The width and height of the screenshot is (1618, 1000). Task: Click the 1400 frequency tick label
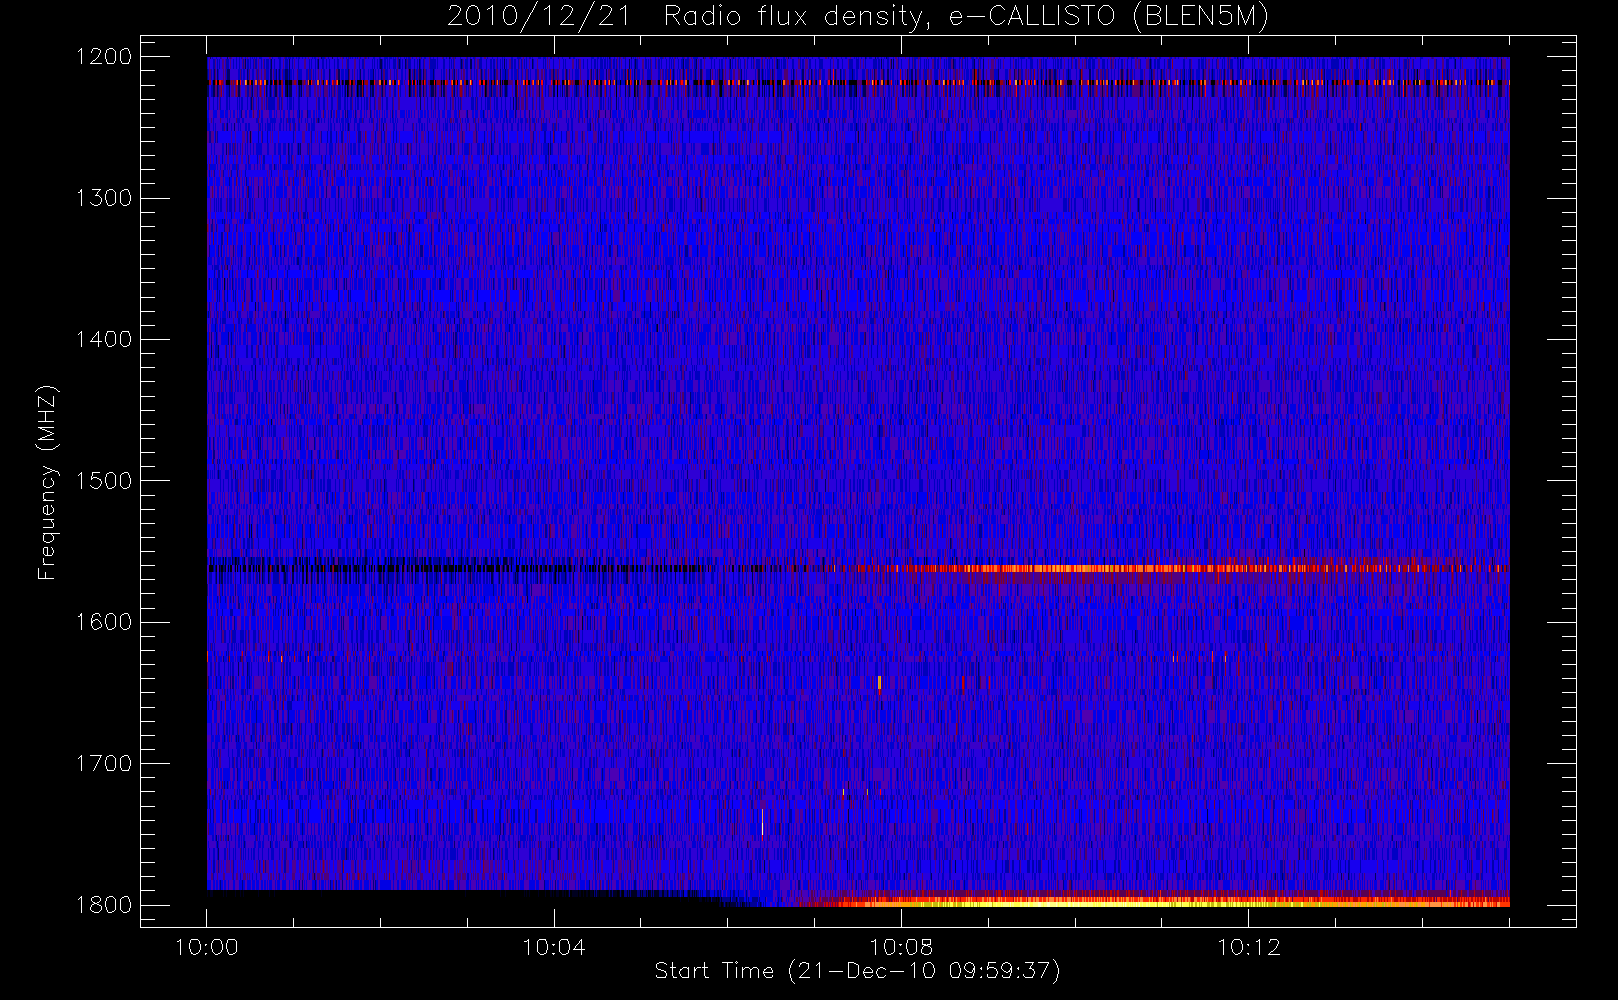point(104,340)
